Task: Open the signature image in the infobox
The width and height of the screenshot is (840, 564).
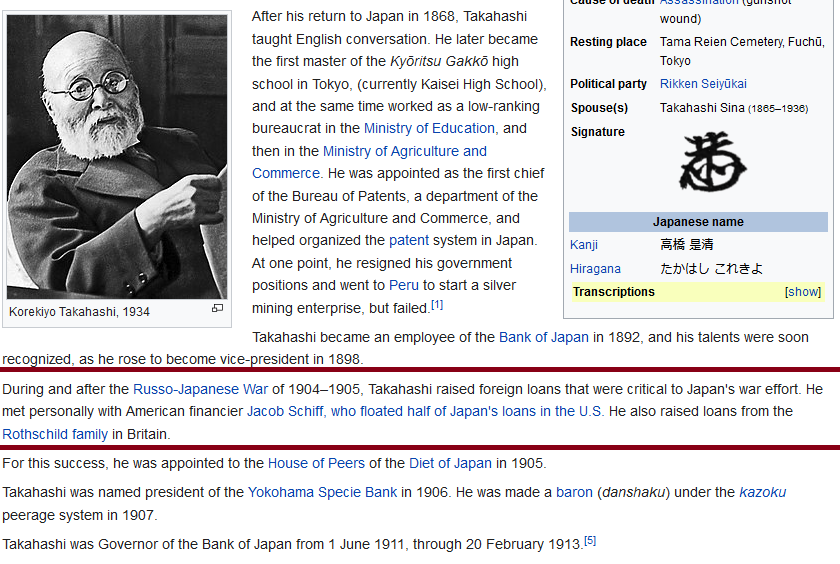Action: [x=712, y=162]
